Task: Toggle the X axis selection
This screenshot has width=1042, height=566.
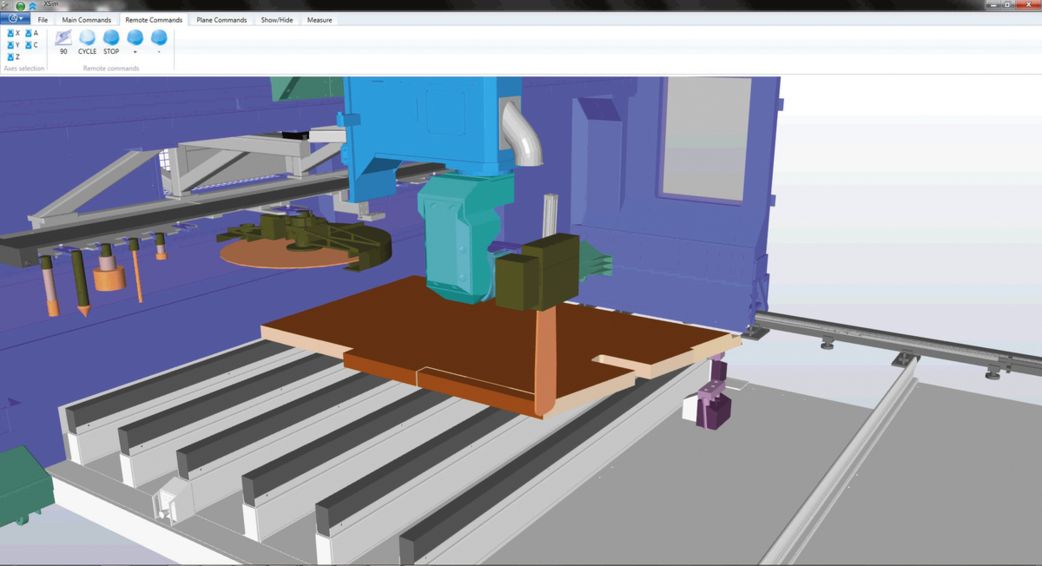Action: tap(12, 33)
